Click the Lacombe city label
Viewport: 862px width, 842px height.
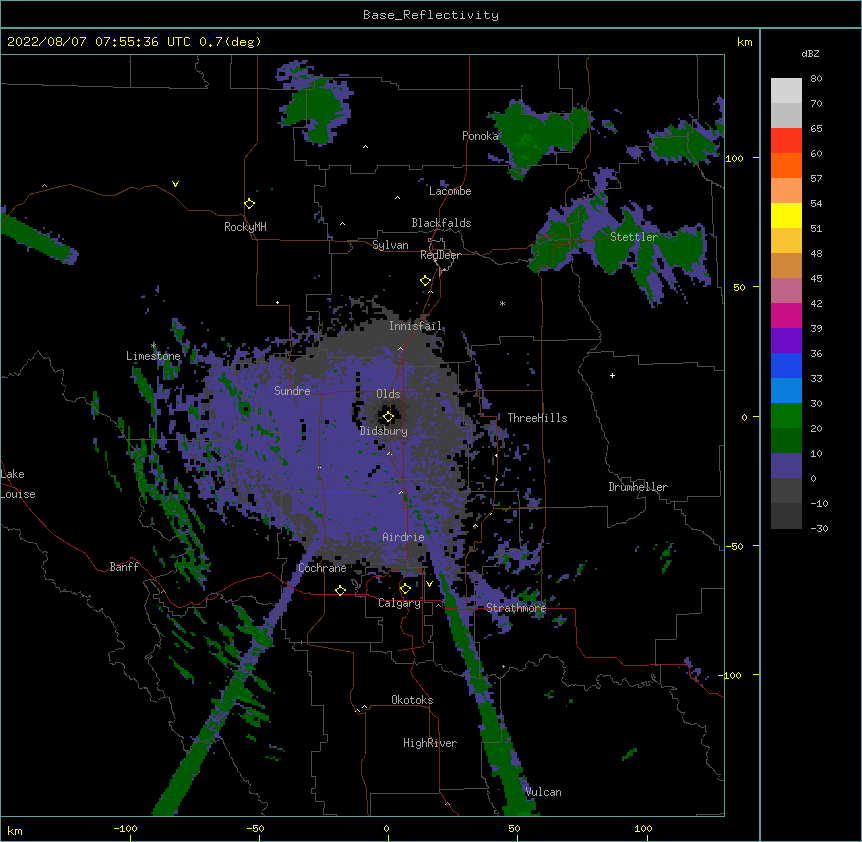pos(450,191)
